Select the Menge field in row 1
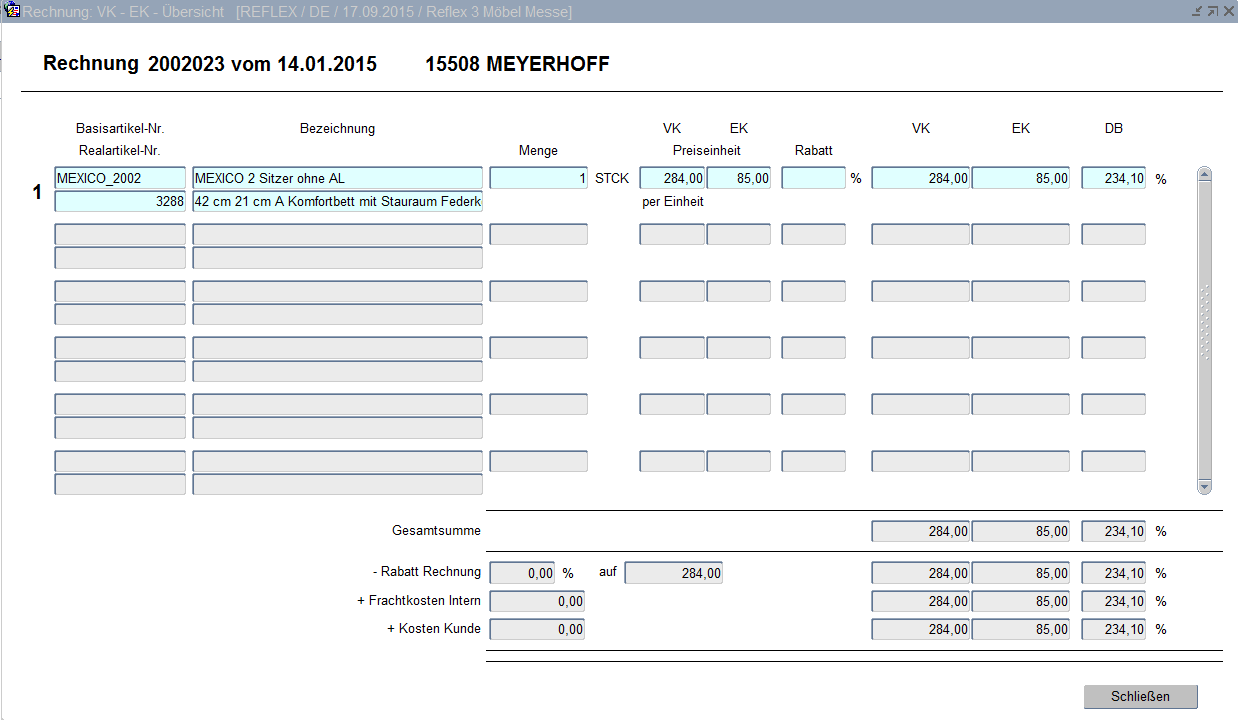 click(x=538, y=178)
